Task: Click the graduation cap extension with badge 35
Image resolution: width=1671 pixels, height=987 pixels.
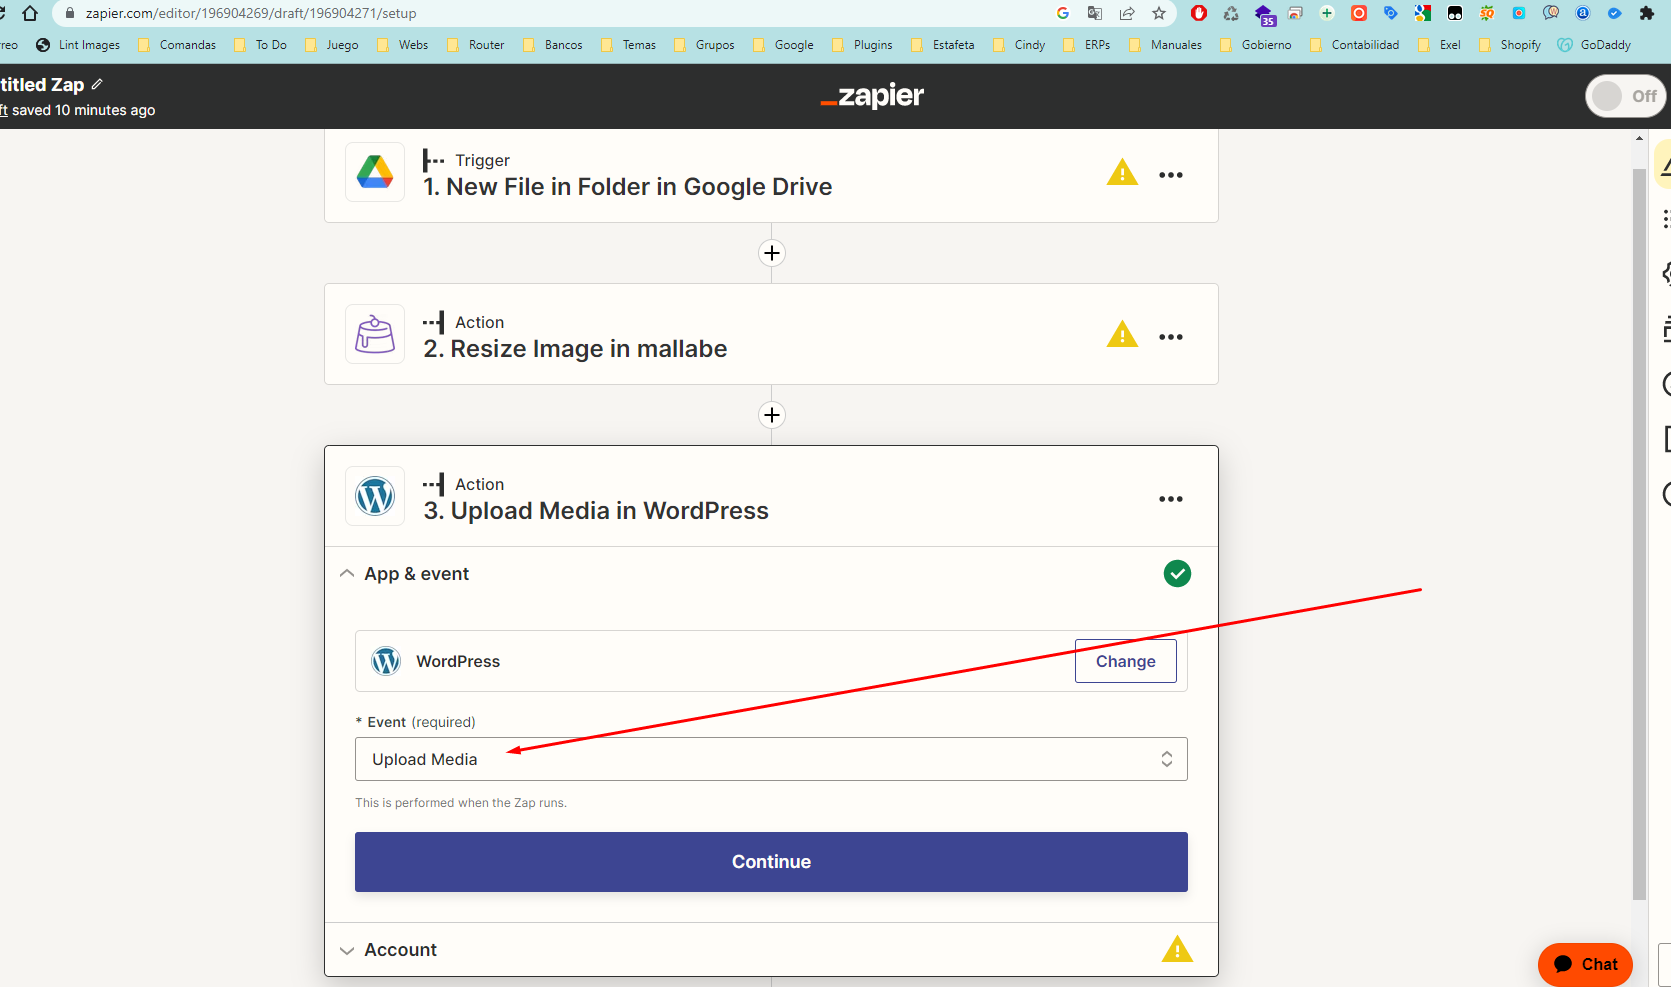Action: point(1265,15)
